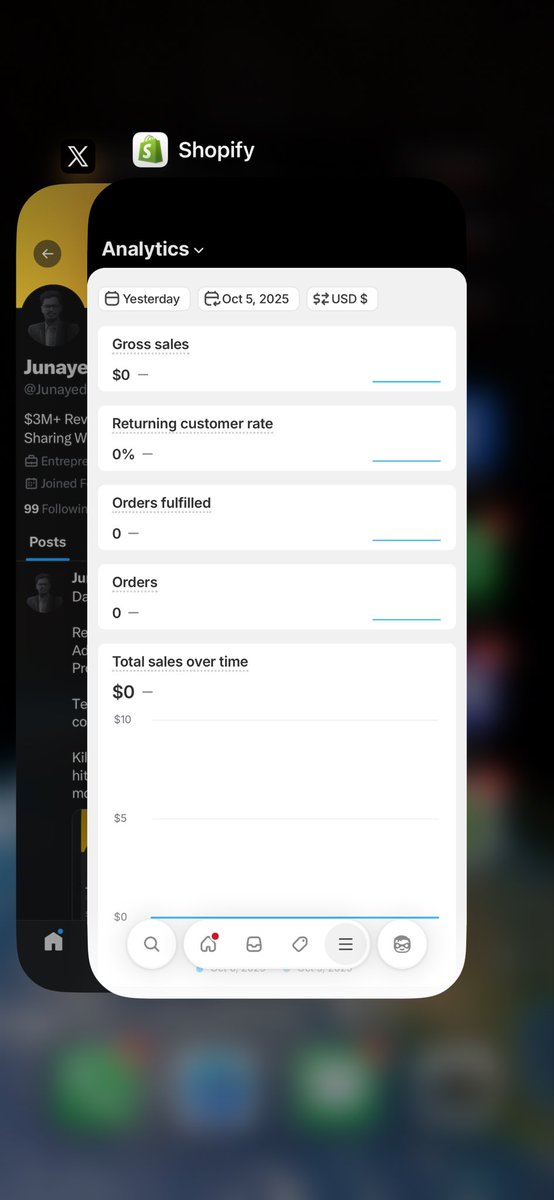Change the USD $ currency filter
The height and width of the screenshot is (1200, 554).
(x=342, y=299)
